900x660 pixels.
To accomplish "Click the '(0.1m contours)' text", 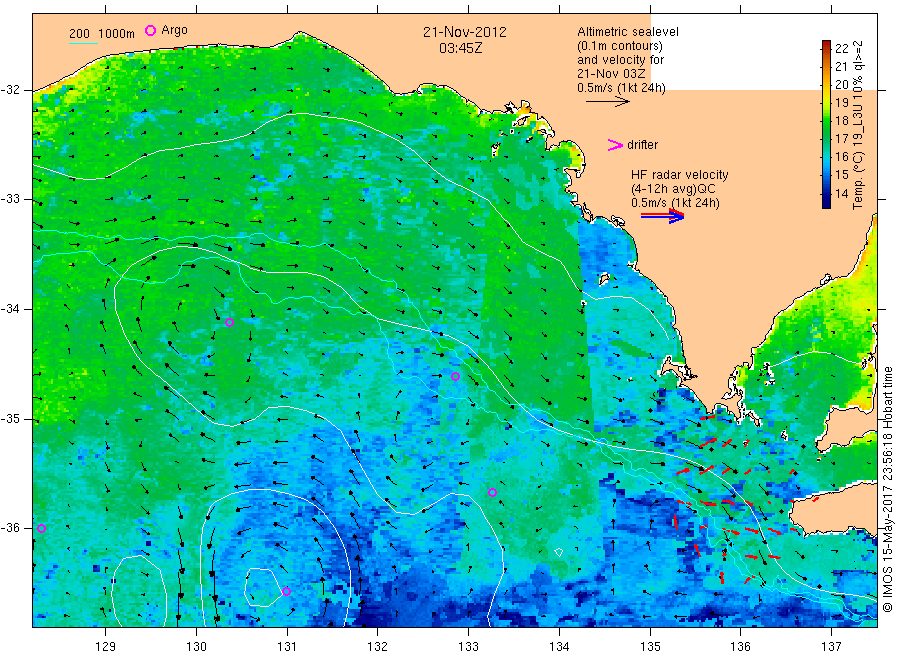I will [620, 46].
